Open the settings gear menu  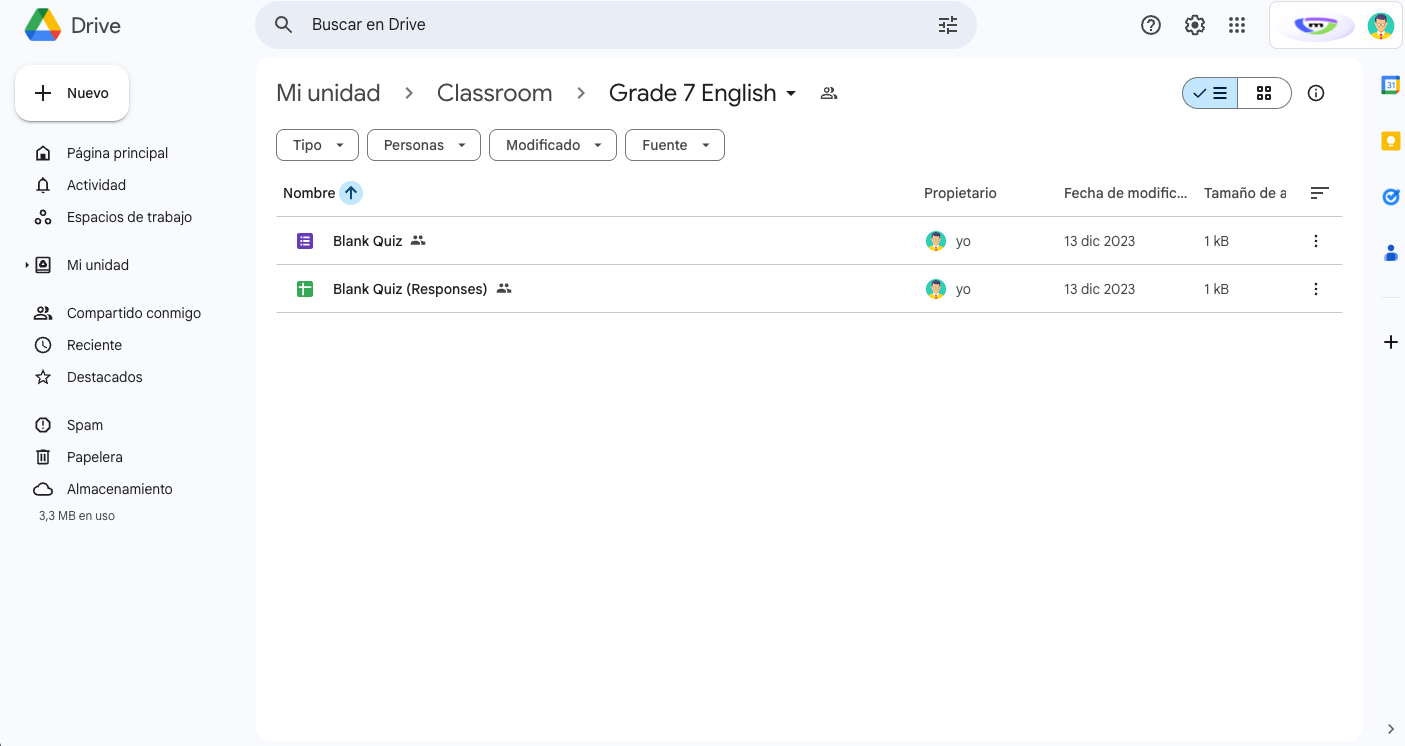click(1195, 25)
